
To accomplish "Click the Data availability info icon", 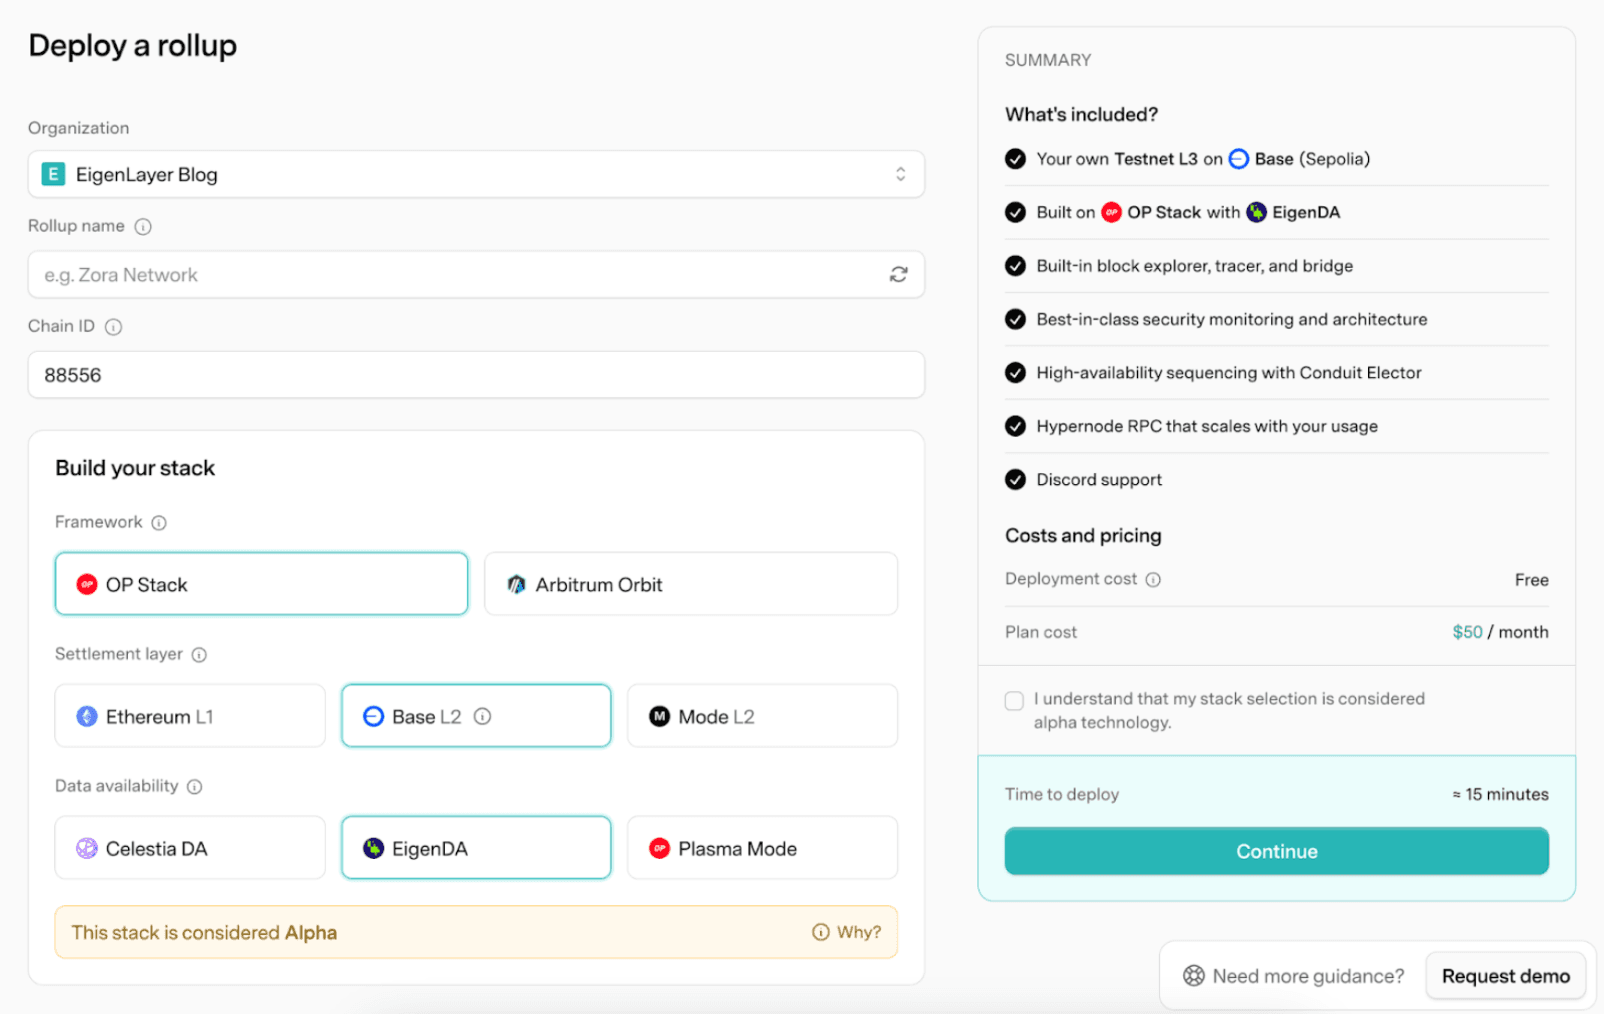I will click(x=195, y=787).
